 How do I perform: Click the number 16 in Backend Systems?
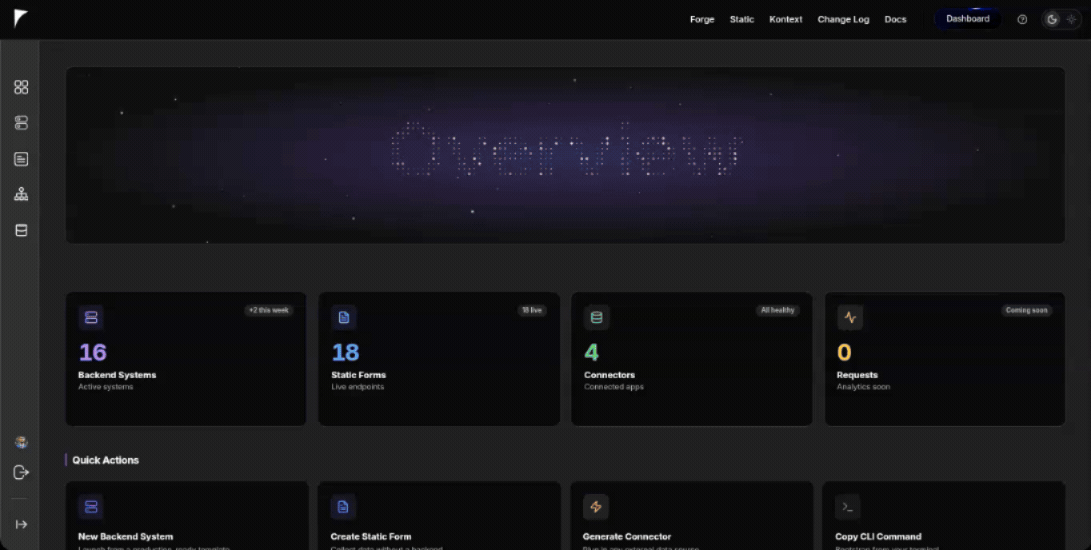click(93, 352)
